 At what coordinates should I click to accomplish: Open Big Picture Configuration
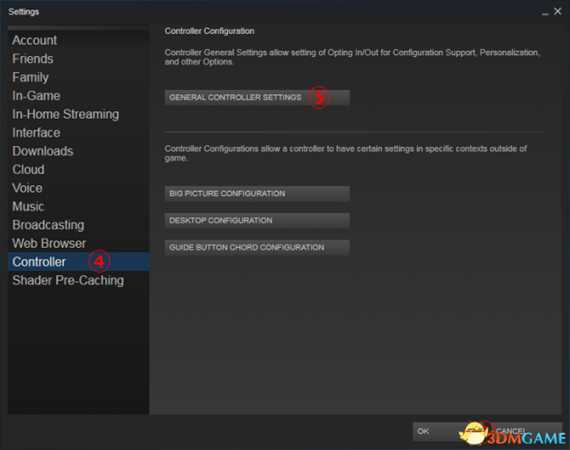pos(257,194)
